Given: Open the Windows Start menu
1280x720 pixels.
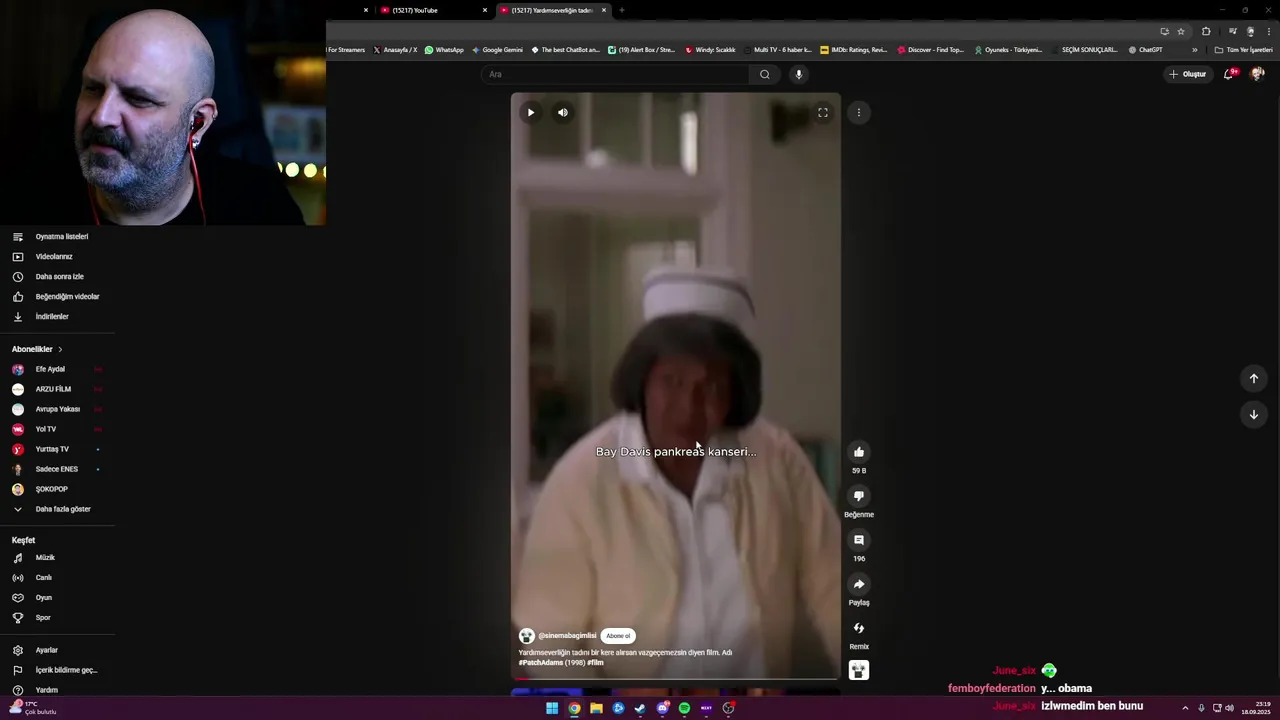Looking at the screenshot, I should click(x=552, y=708).
